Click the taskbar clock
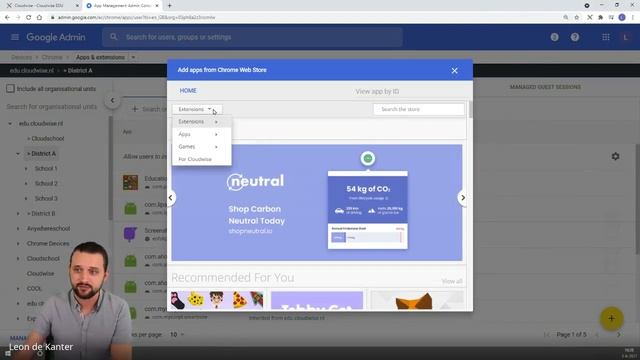The width and height of the screenshot is (640, 360). tap(629, 353)
